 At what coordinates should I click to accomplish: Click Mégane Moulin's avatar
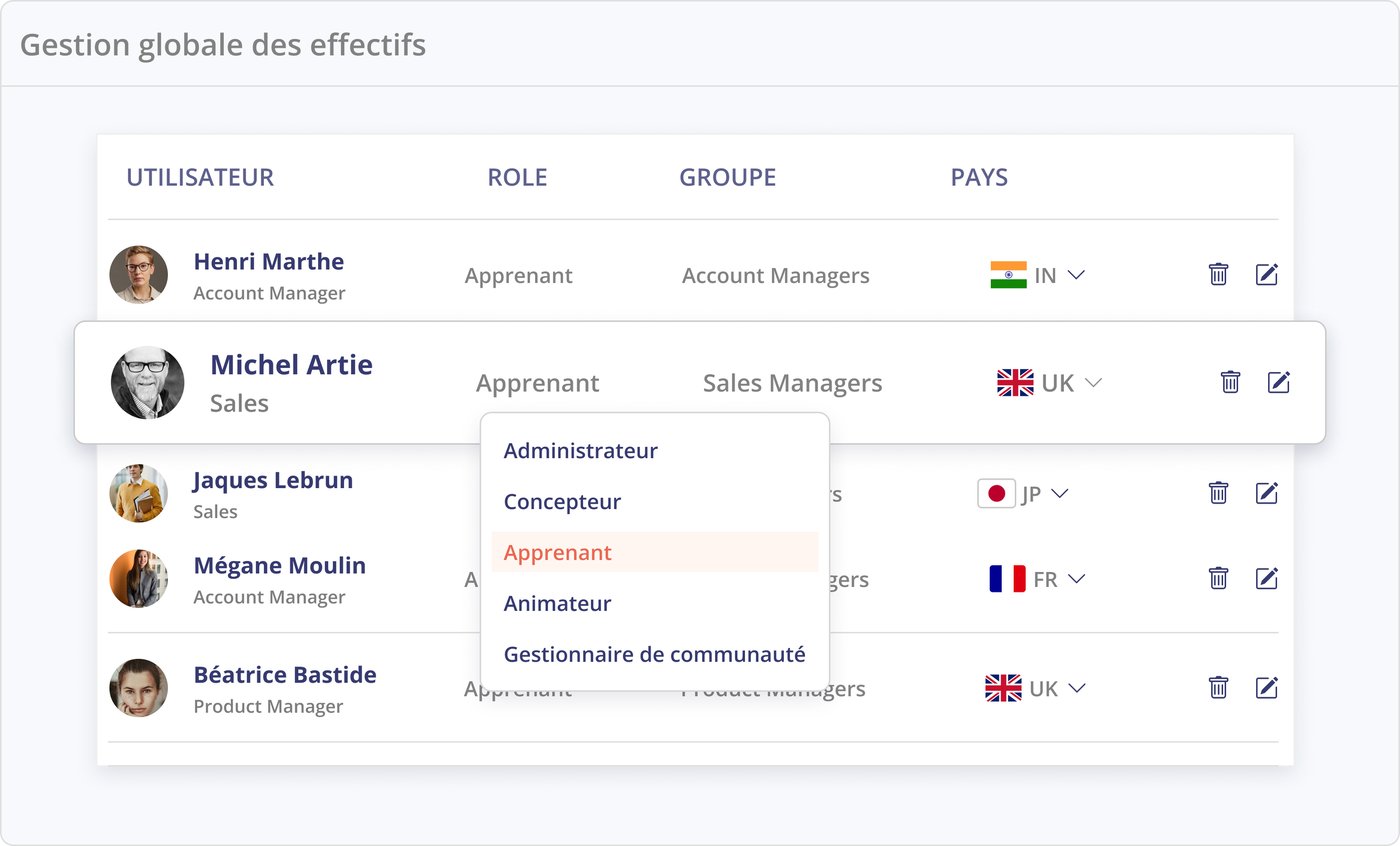[138, 579]
